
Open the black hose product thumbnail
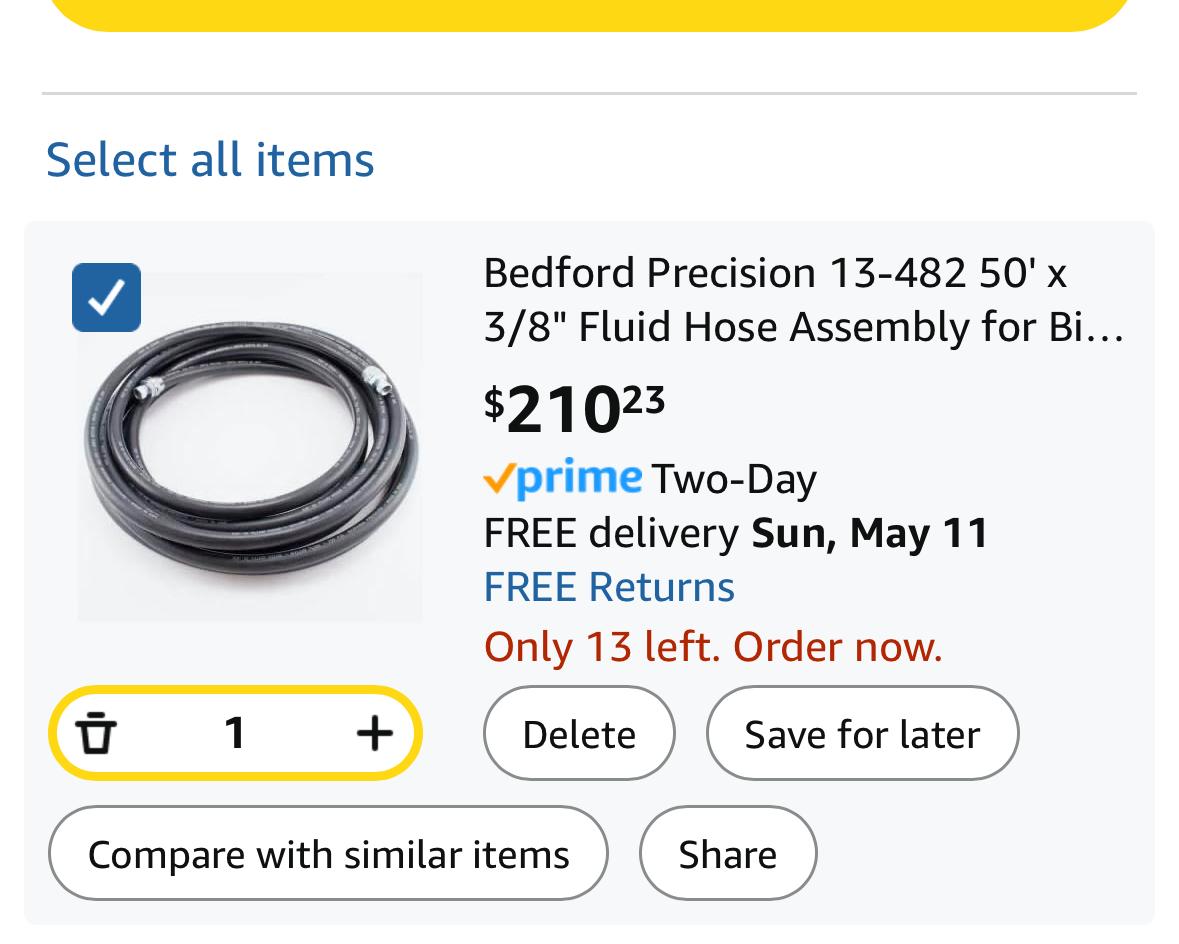250,447
